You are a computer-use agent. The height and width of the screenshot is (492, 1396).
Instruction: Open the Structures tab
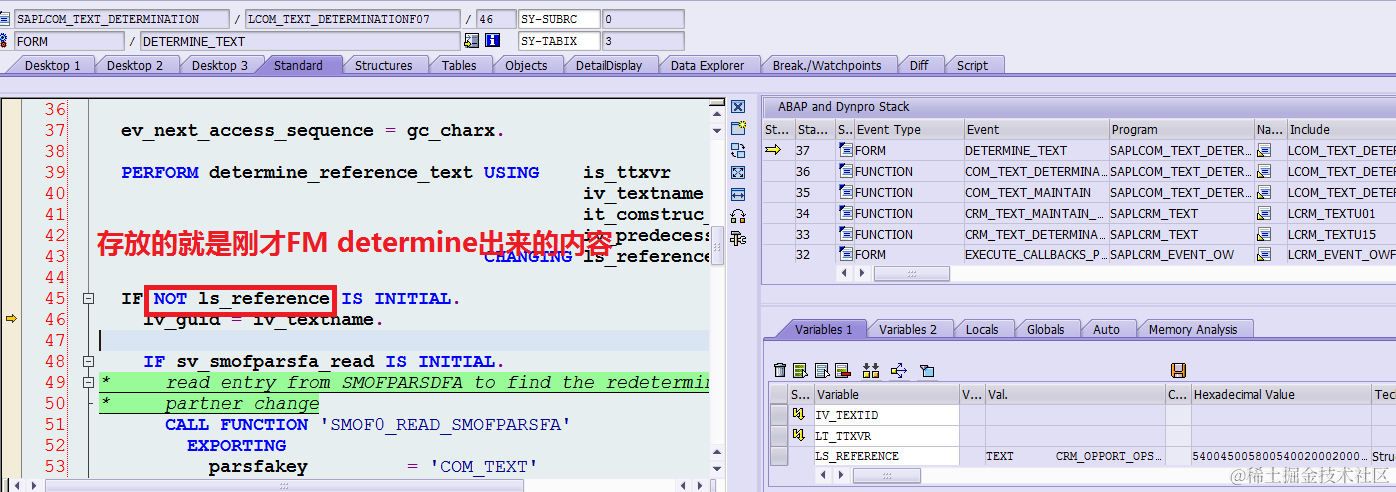tap(383, 65)
